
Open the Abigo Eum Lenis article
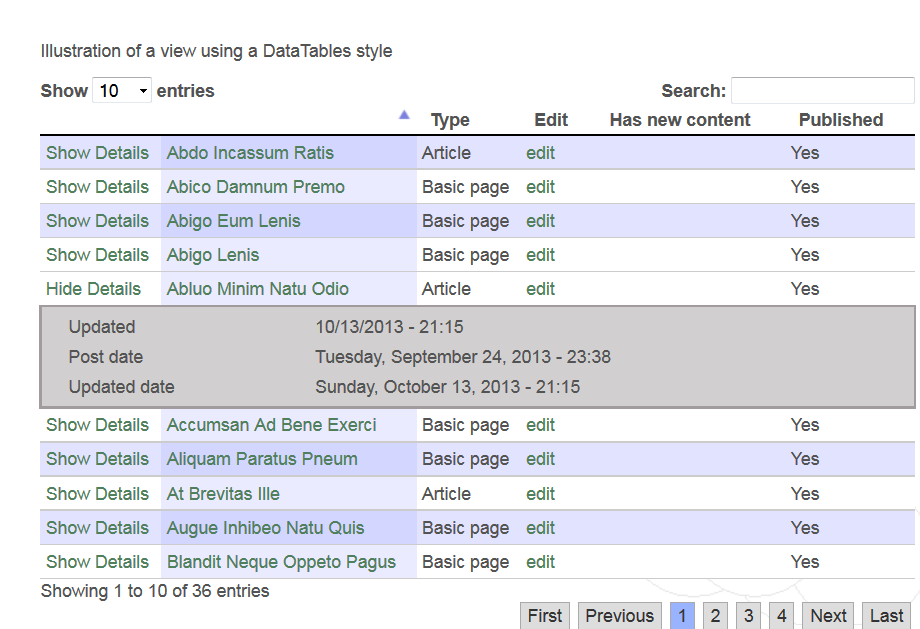pyautogui.click(x=235, y=220)
